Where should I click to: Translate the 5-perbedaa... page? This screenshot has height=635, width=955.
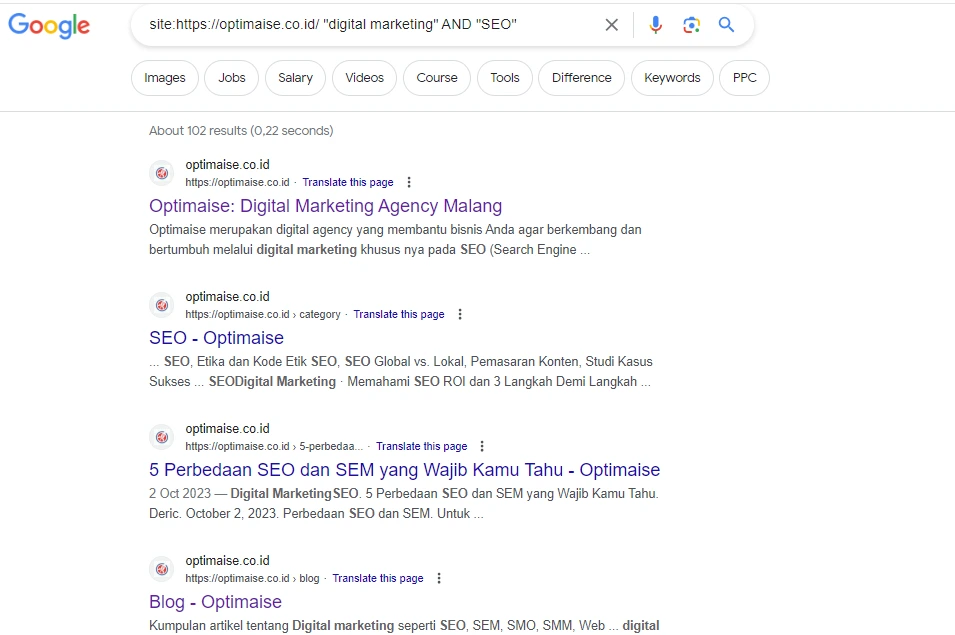pos(421,446)
